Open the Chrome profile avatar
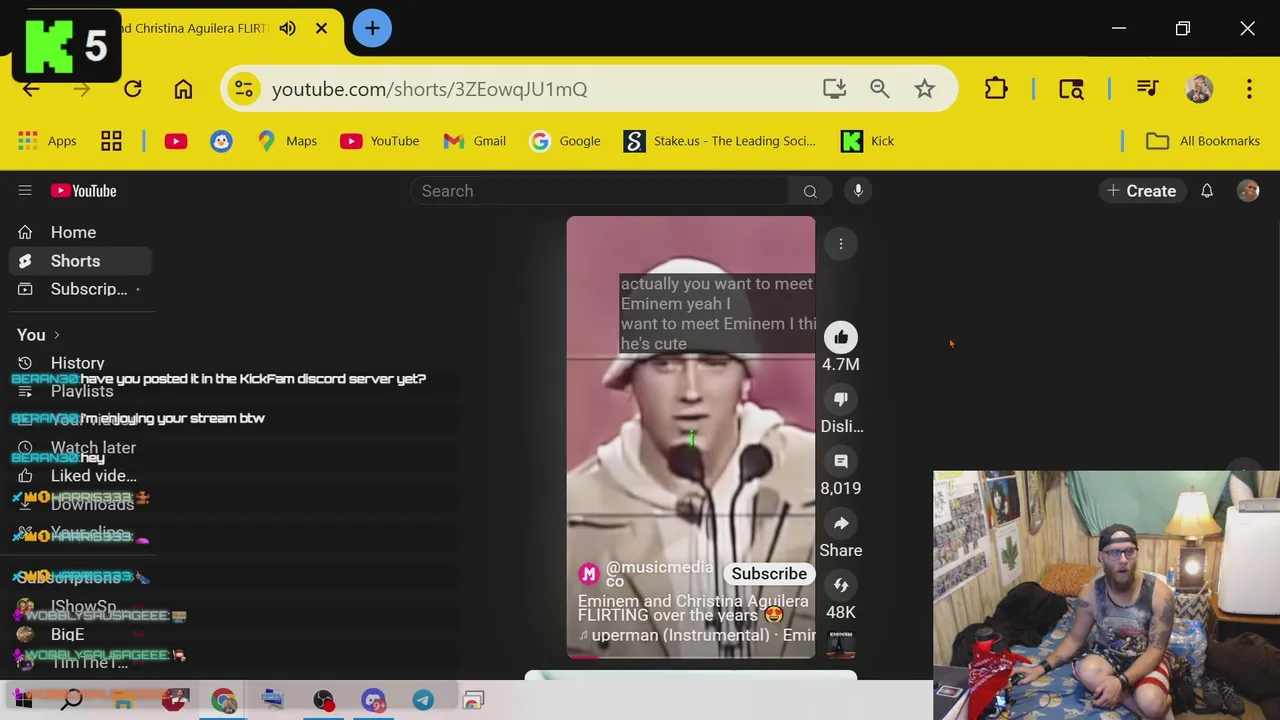Screen dimensions: 1280x720 pos(1199,89)
